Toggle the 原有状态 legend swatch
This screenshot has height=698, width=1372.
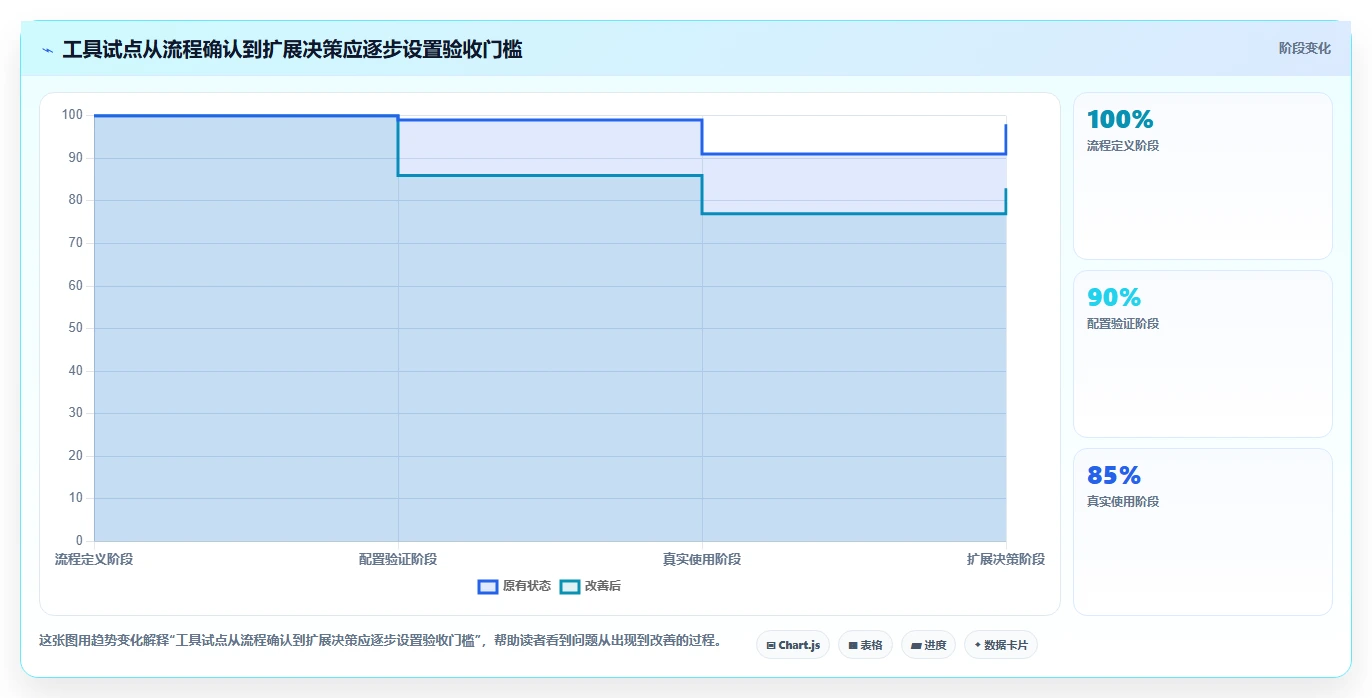coord(488,586)
